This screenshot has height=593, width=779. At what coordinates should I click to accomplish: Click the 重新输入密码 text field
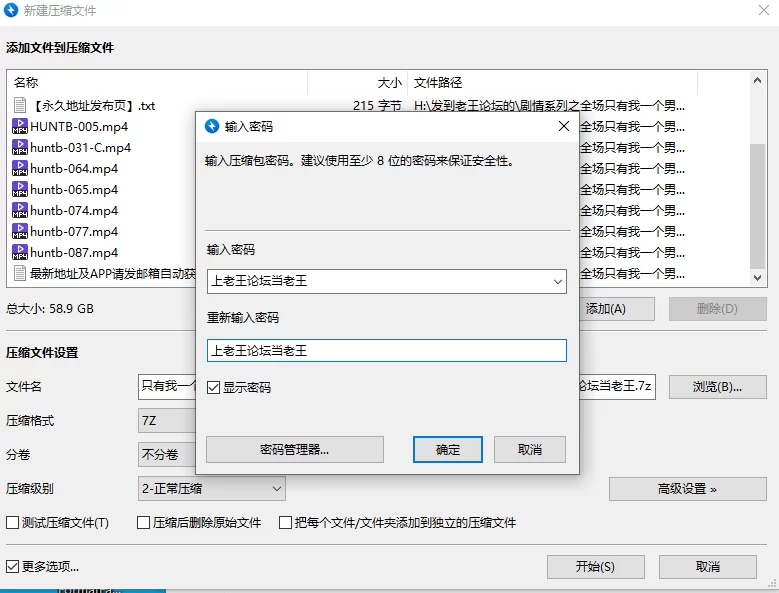387,351
